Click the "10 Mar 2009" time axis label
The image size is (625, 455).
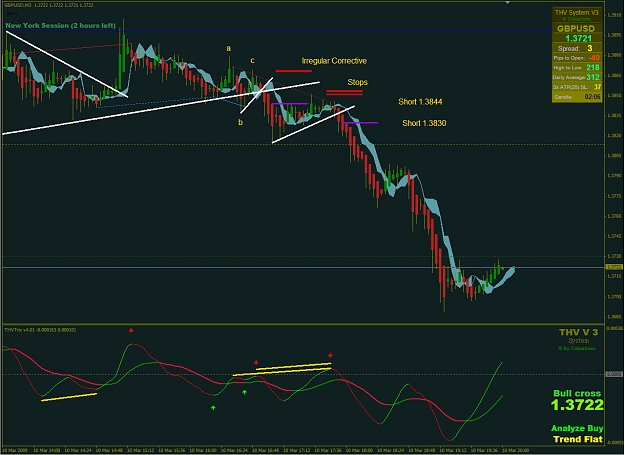pyautogui.click(x=16, y=451)
